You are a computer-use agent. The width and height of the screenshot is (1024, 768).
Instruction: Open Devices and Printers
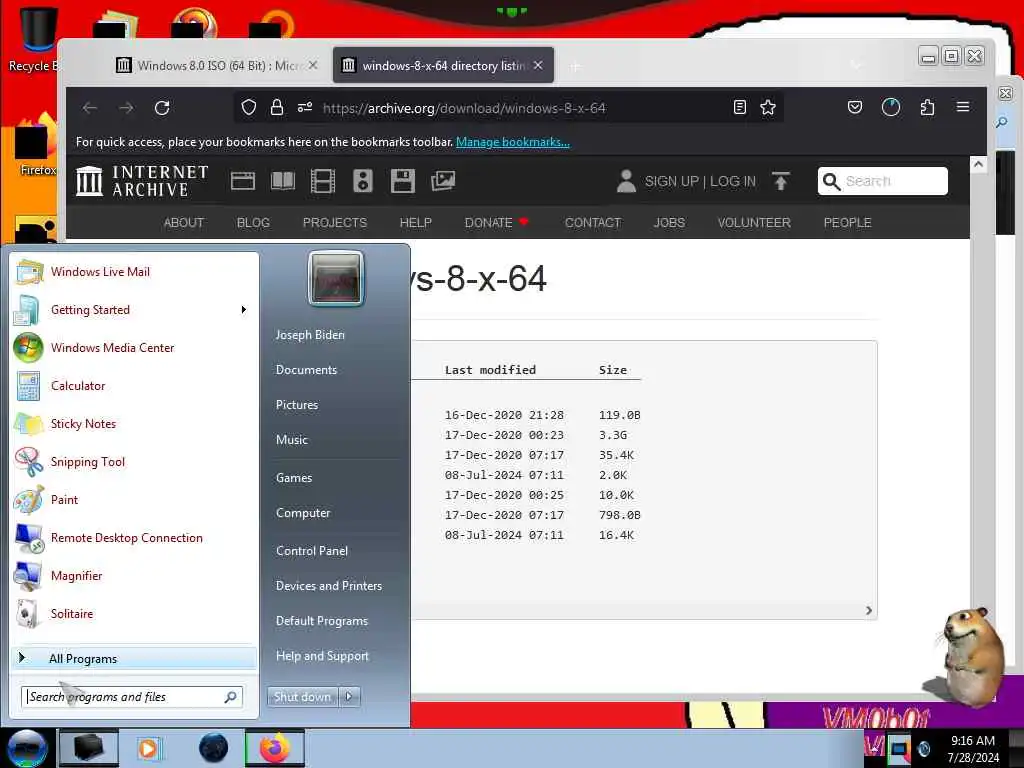coord(328,586)
